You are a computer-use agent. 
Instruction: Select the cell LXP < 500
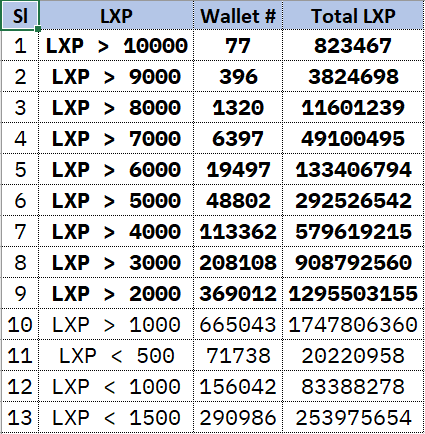coord(116,355)
